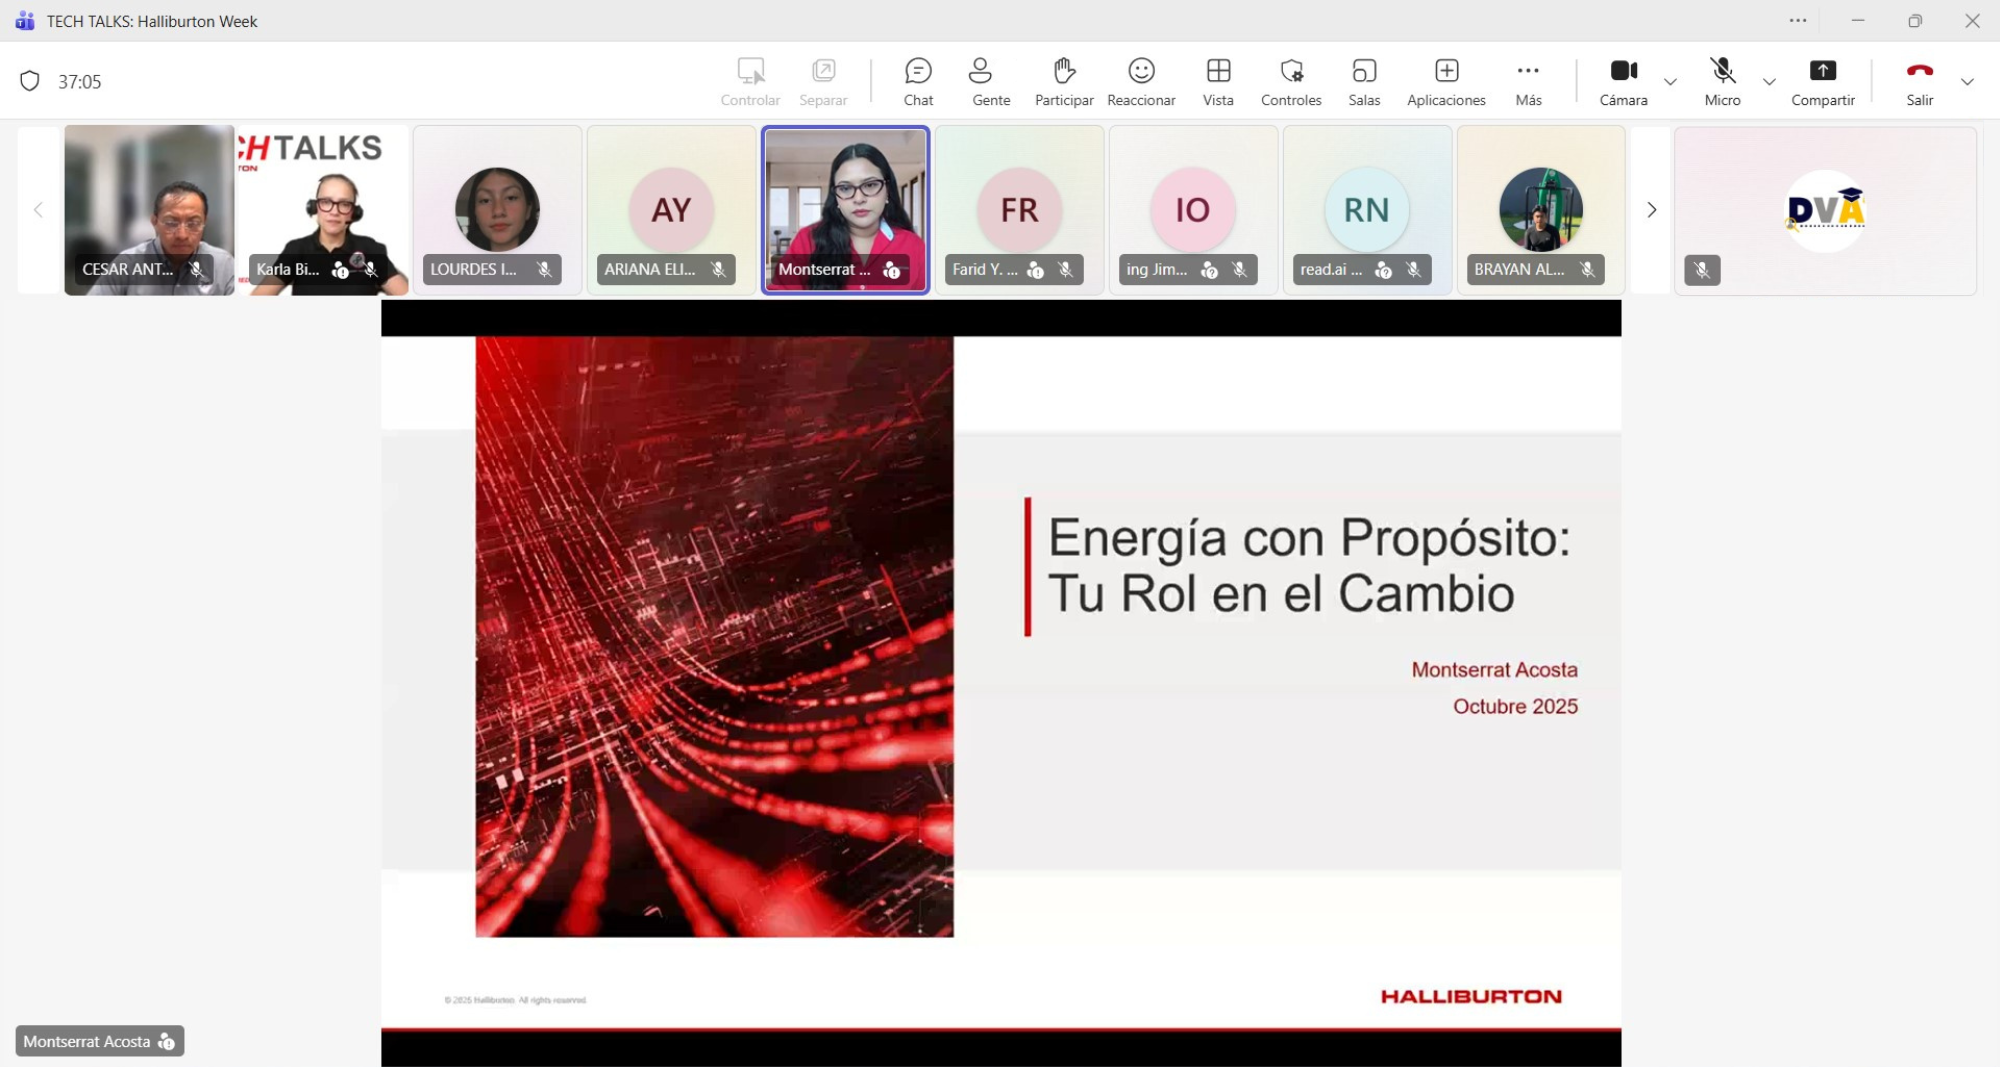
Task: Open the Controles panel
Action: point(1290,81)
